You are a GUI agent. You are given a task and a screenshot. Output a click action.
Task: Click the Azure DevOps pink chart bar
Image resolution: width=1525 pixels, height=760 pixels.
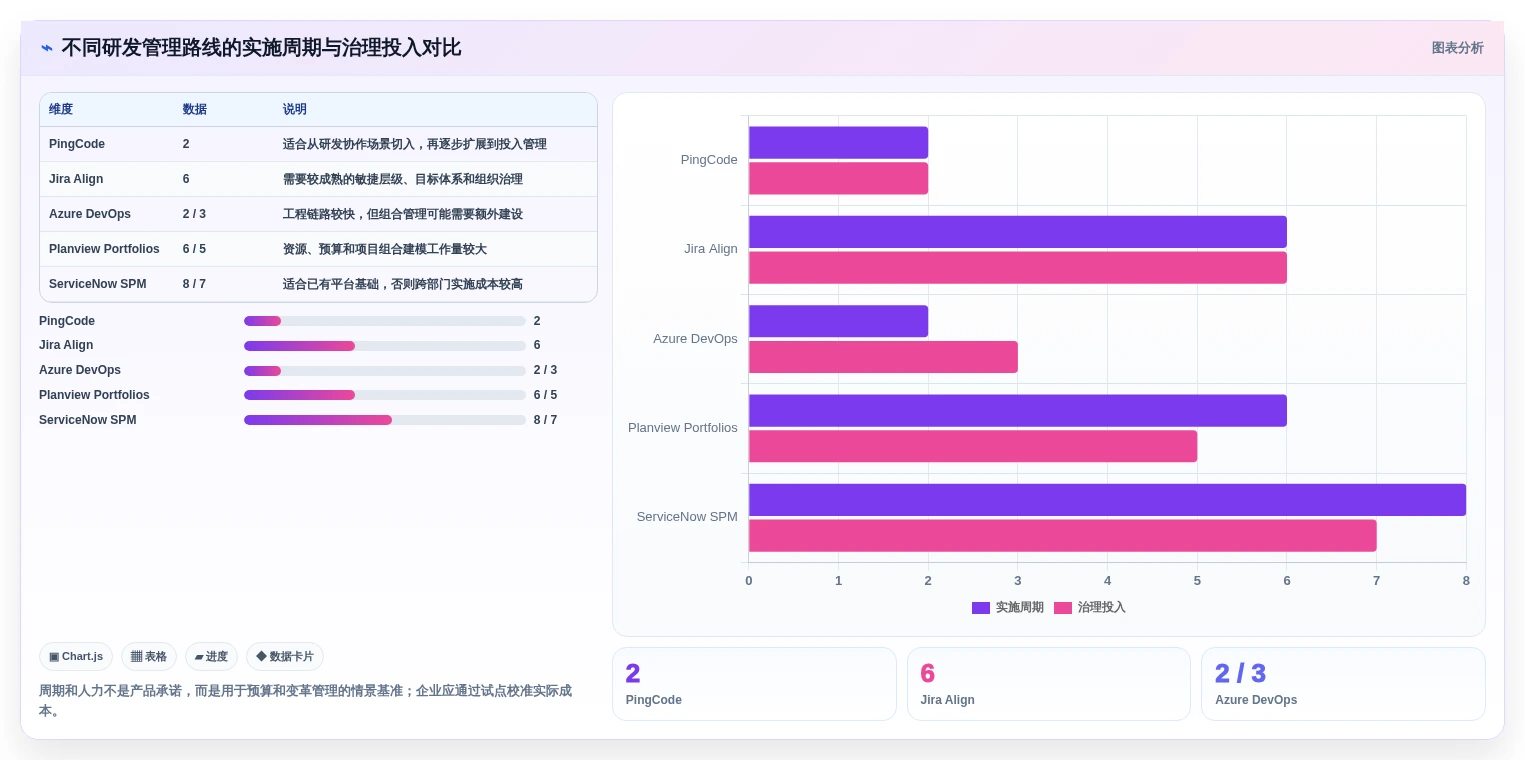883,357
